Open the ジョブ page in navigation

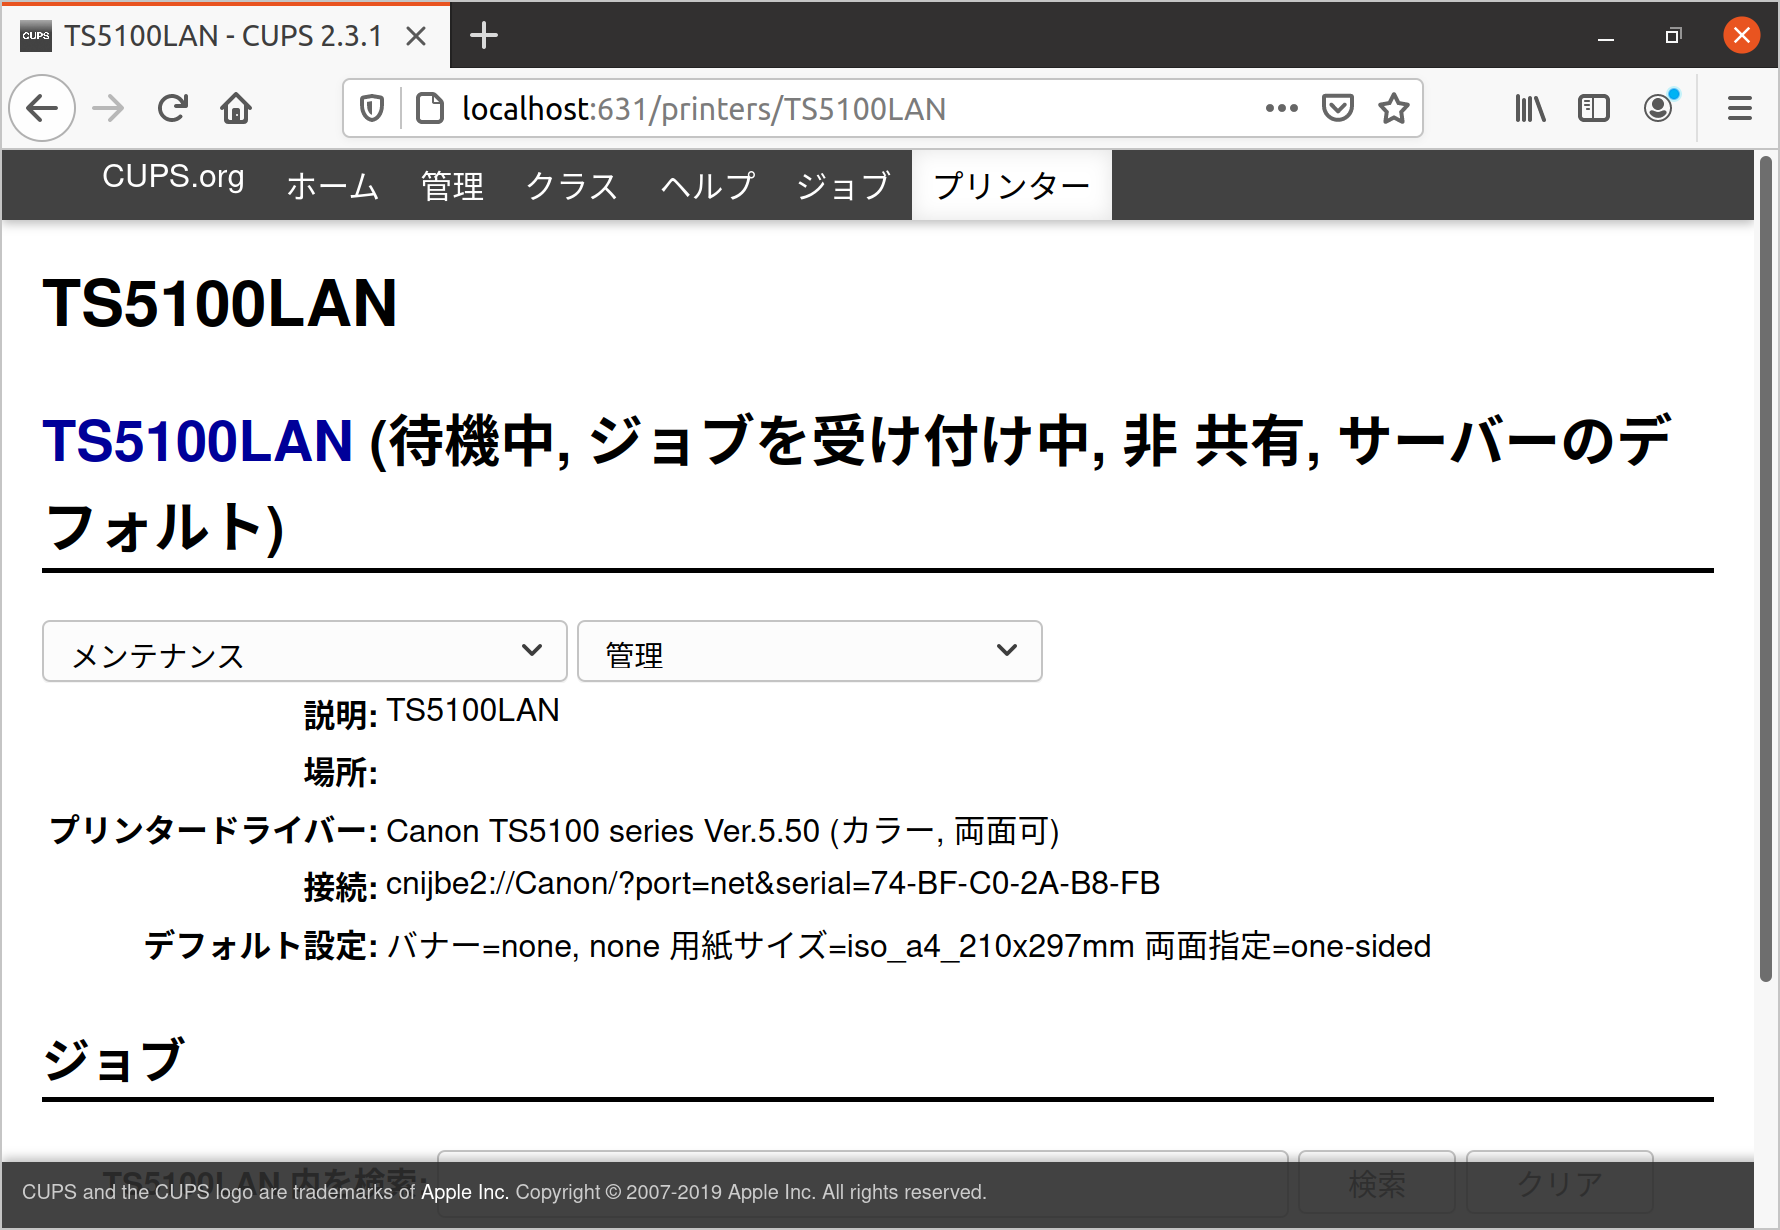click(843, 186)
